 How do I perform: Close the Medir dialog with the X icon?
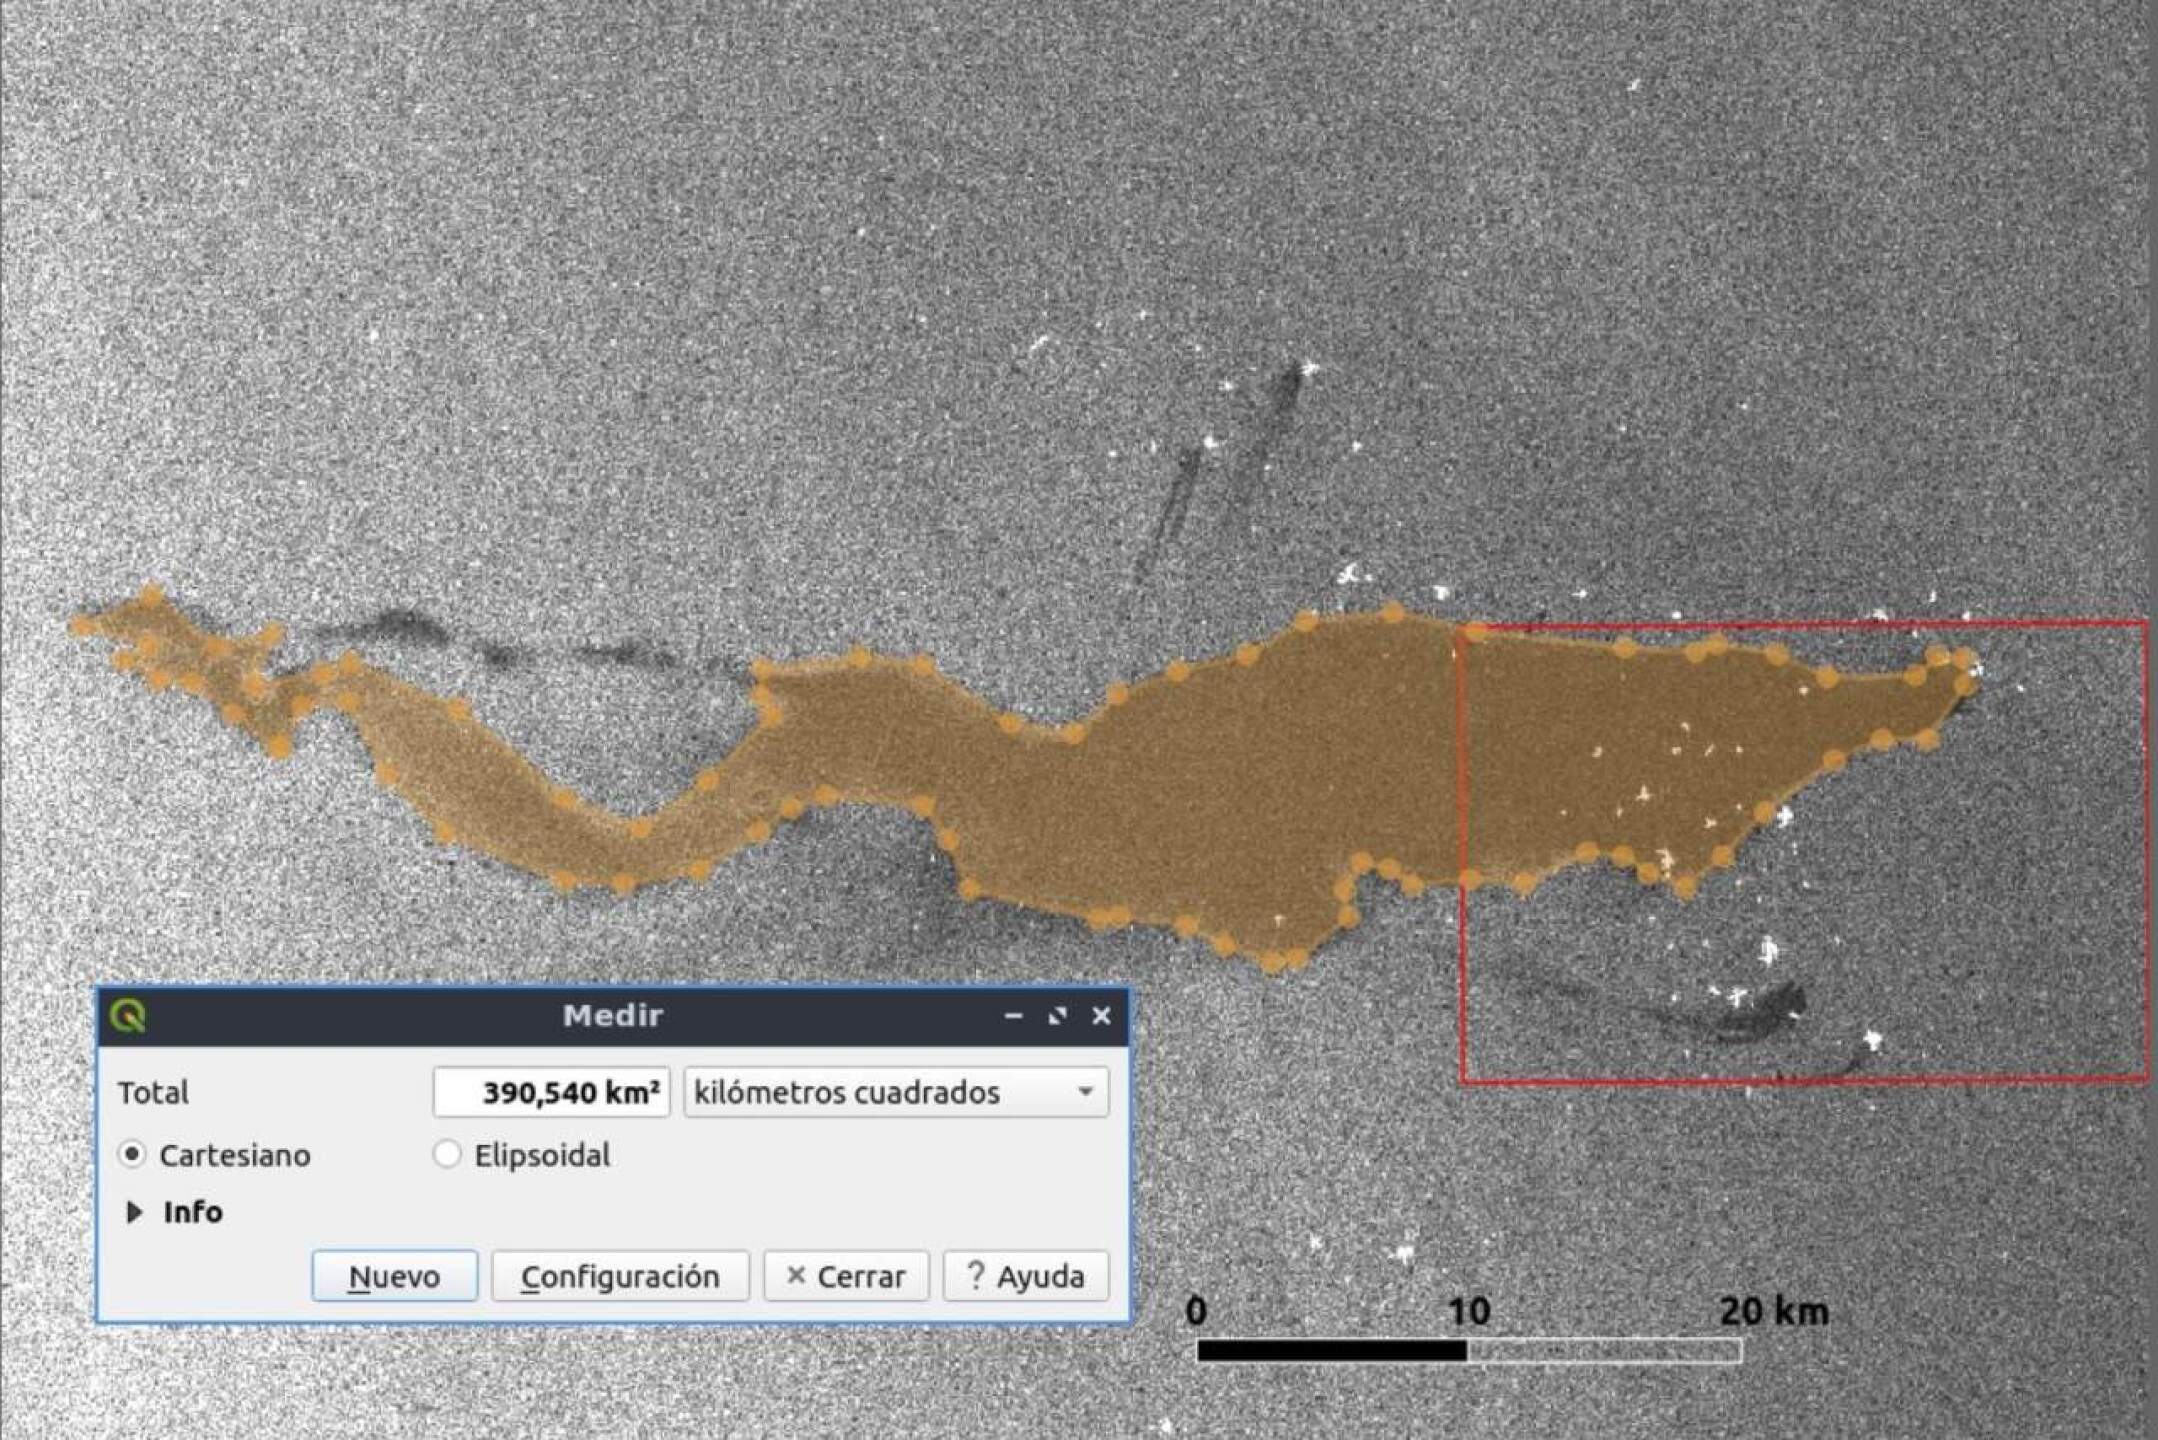click(x=1101, y=1016)
